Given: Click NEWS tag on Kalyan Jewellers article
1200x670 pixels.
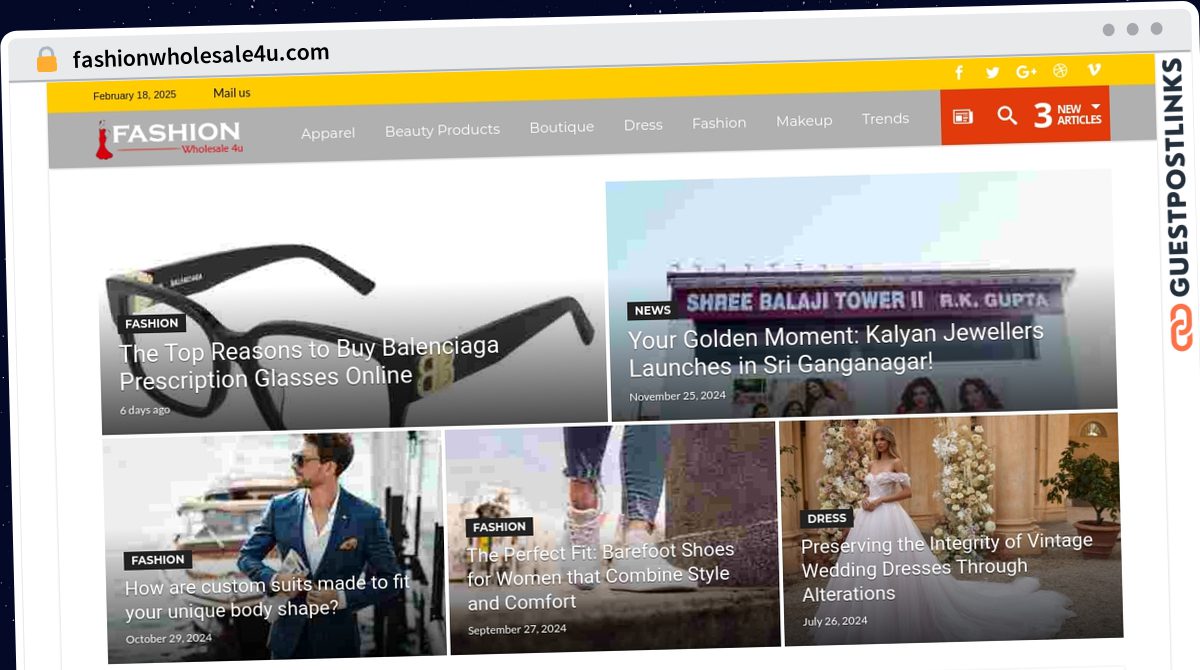Looking at the screenshot, I should pos(652,310).
